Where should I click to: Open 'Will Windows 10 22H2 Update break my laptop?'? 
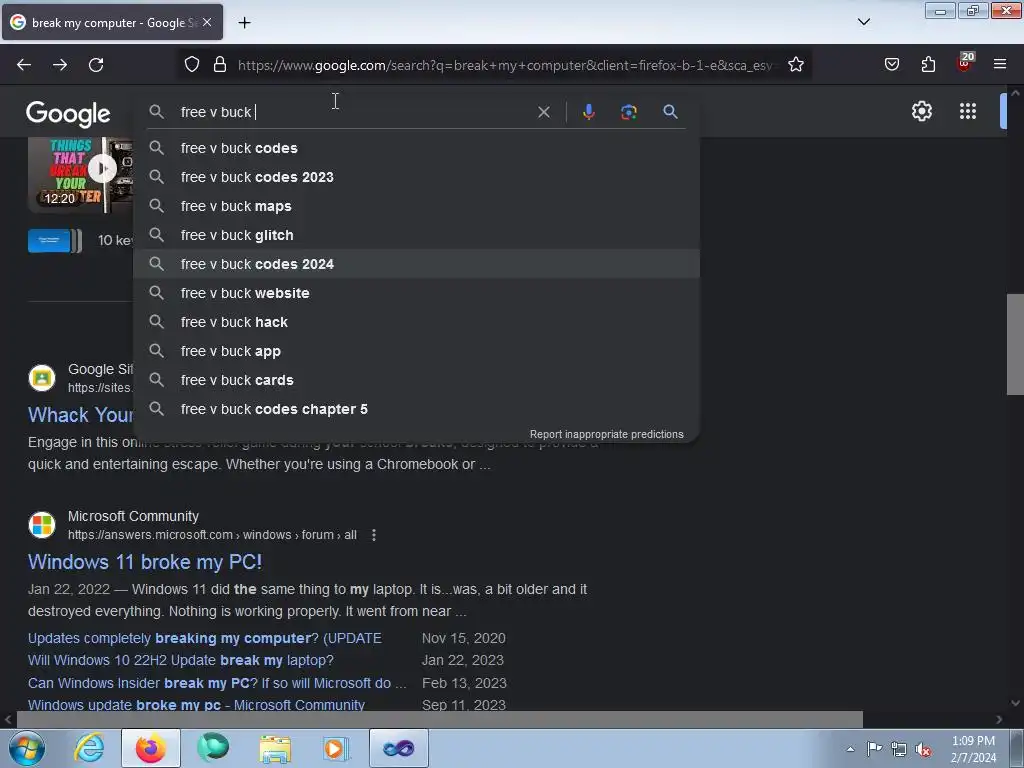point(181,660)
